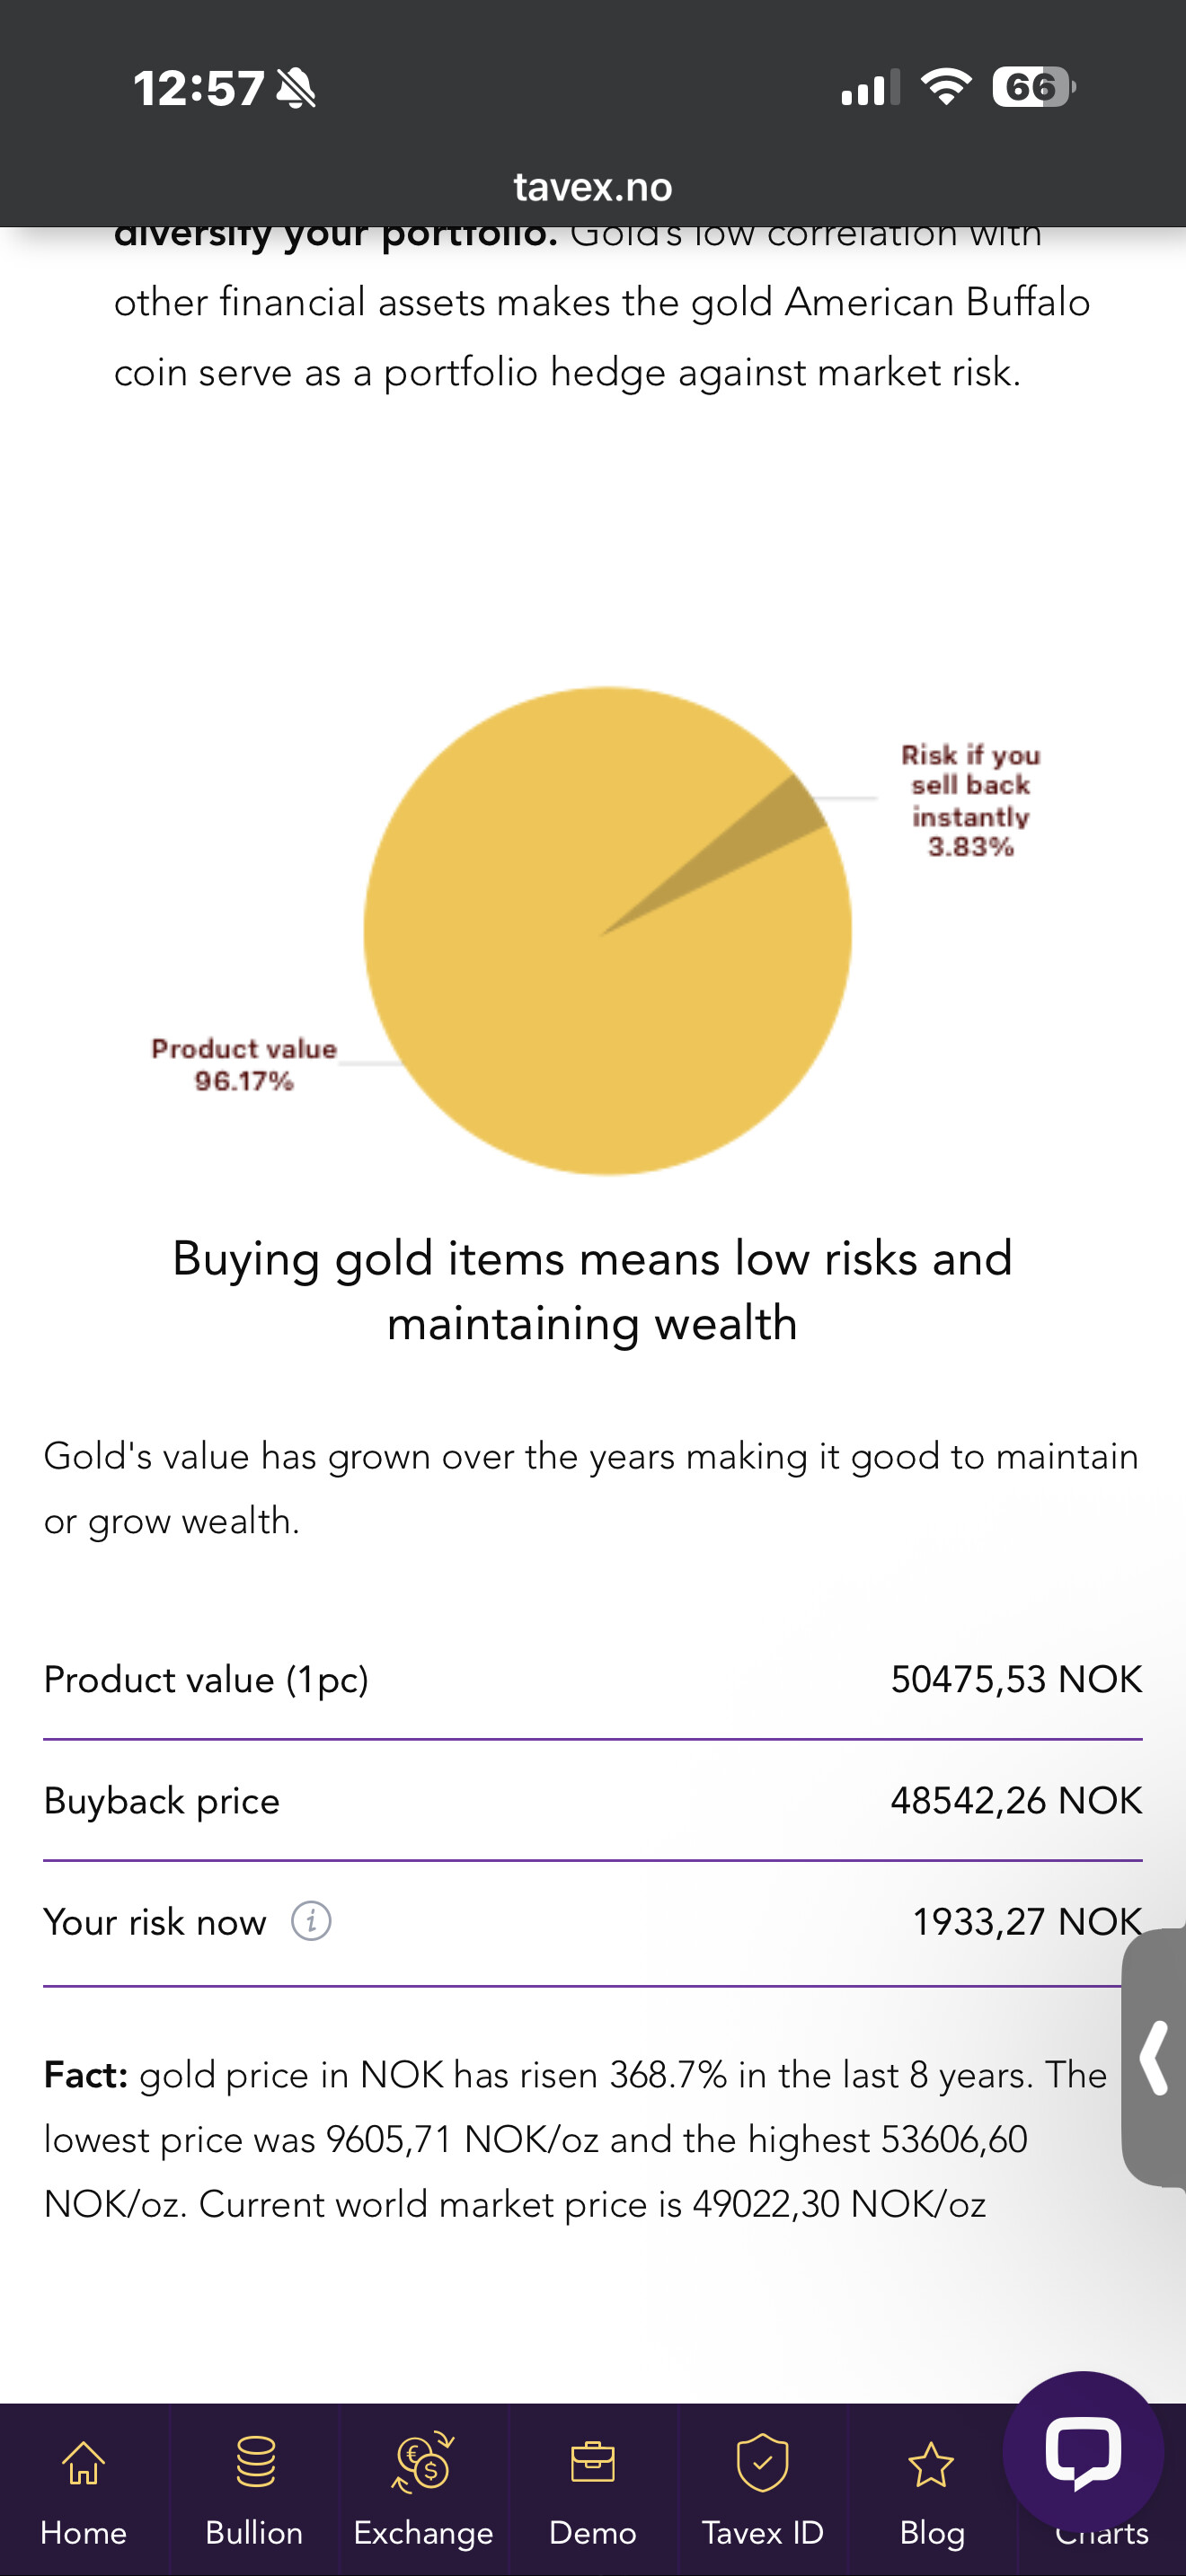The height and width of the screenshot is (2576, 1186).
Task: Open the live chat bubble
Action: 1082,2452
